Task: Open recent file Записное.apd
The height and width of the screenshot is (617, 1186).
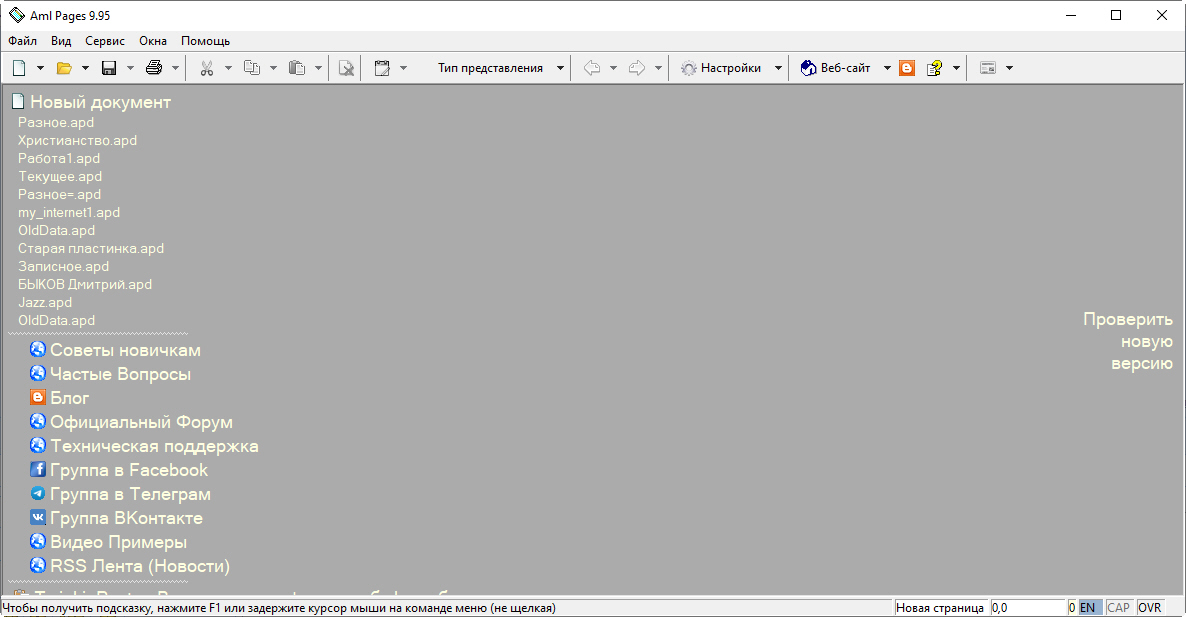Action: (64, 267)
